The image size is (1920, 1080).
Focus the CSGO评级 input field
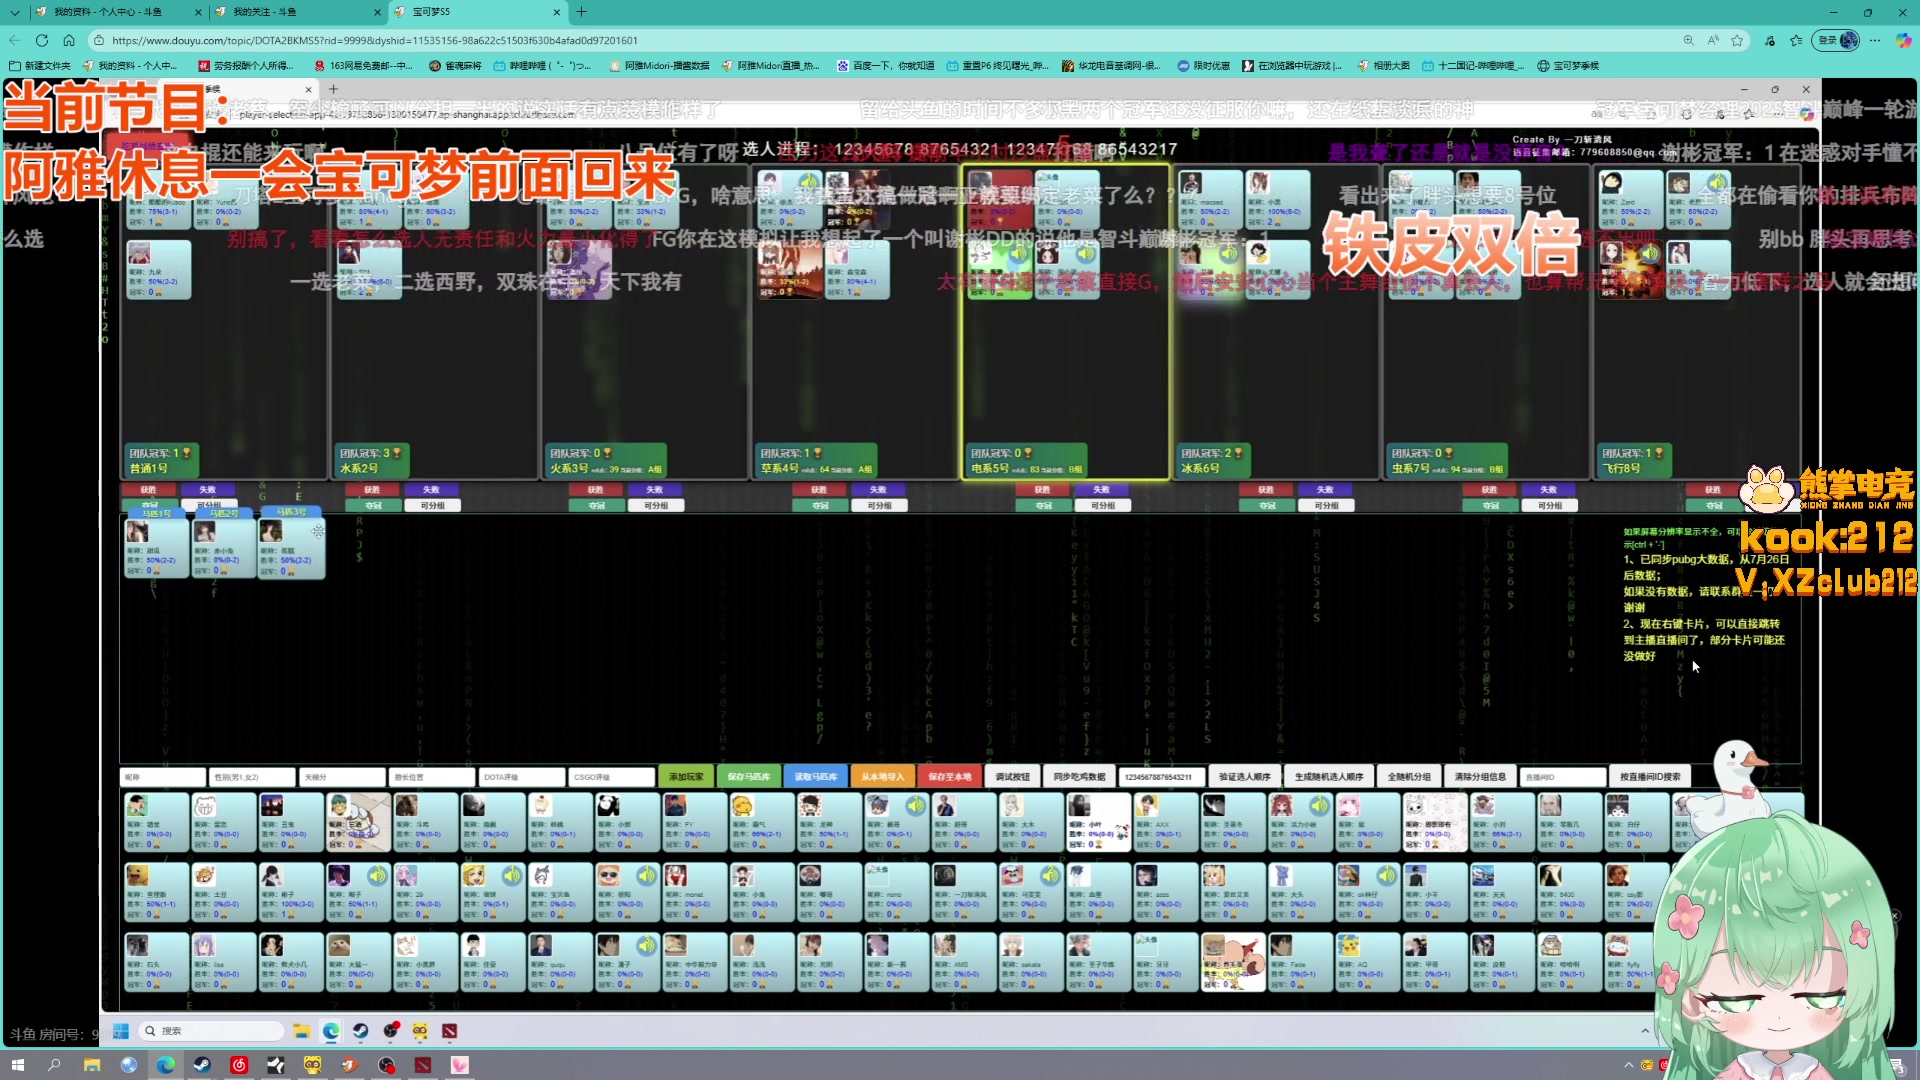[x=612, y=777]
